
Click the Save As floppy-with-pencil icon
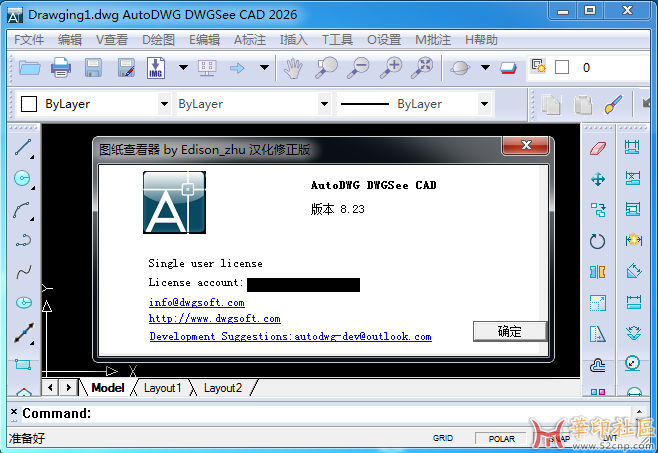tap(126, 68)
